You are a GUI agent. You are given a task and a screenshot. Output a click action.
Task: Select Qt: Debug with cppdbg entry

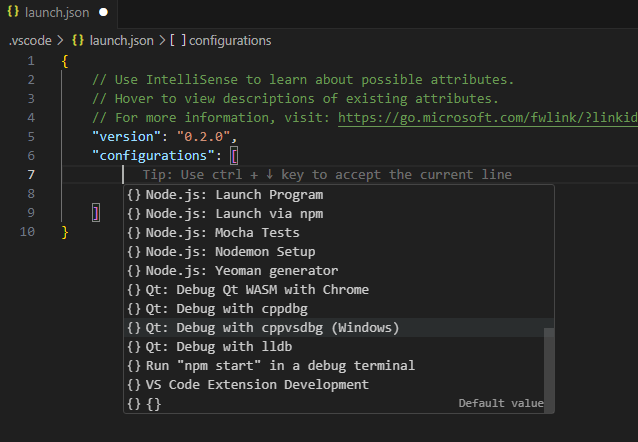pos(339,309)
